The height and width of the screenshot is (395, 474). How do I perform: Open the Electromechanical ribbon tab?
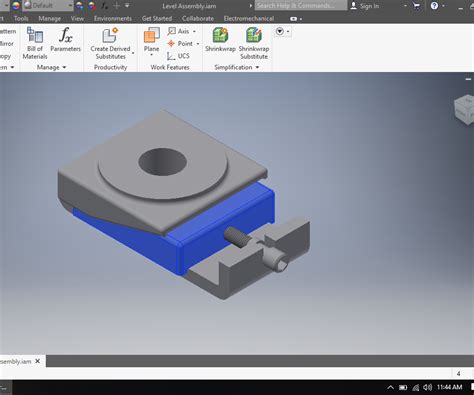(249, 19)
